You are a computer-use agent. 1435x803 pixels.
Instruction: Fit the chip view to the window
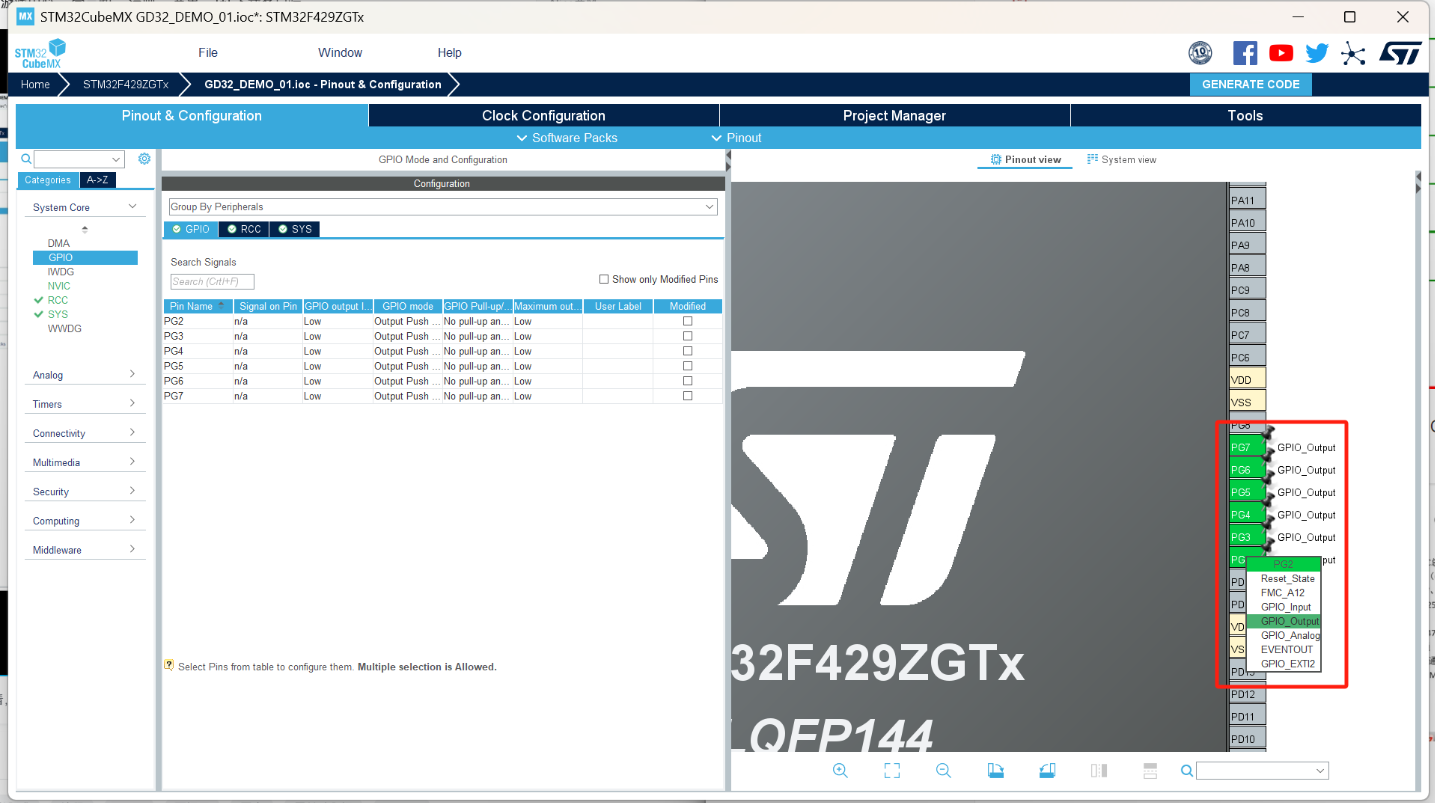892,770
